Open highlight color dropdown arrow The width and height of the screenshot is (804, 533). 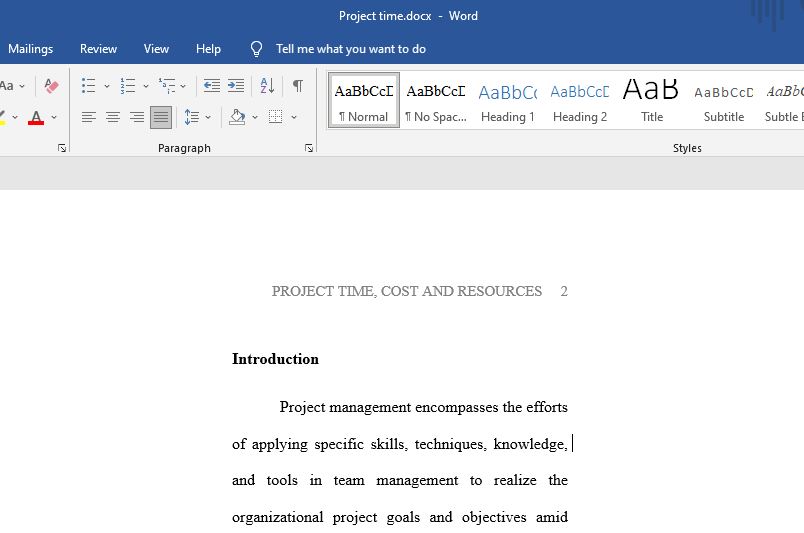point(15,117)
